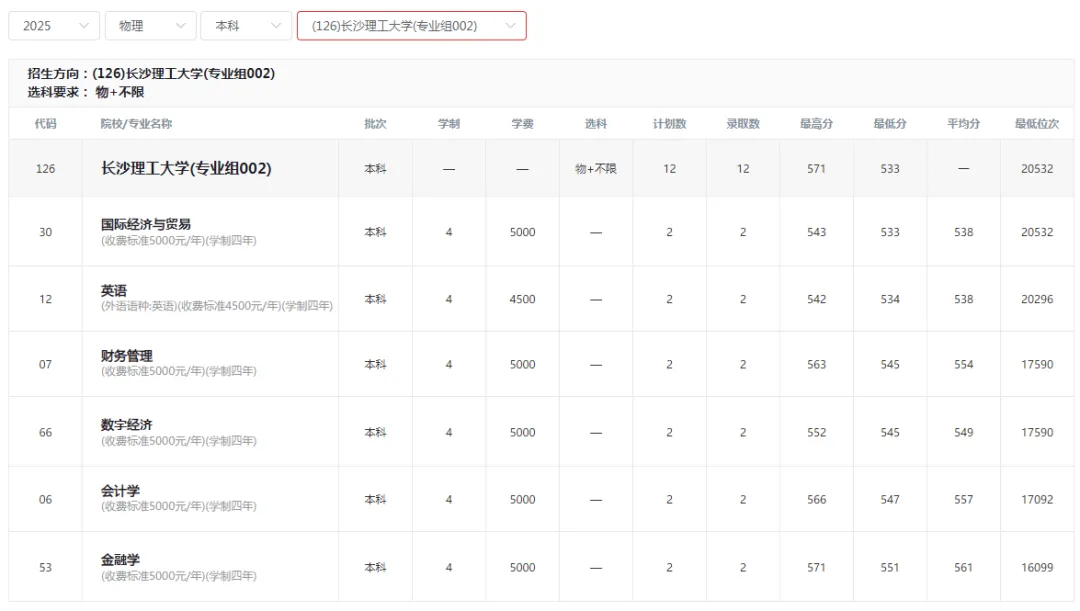
Task: Select the 会计学 major name
Action: coord(121,490)
